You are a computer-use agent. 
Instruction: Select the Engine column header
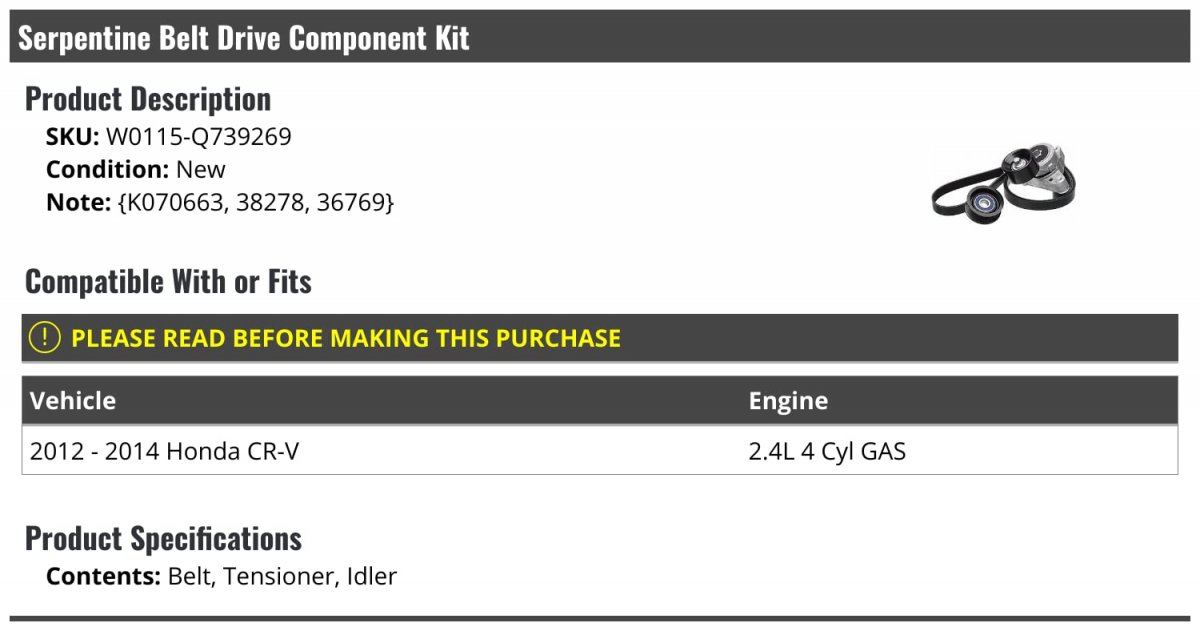pos(788,401)
